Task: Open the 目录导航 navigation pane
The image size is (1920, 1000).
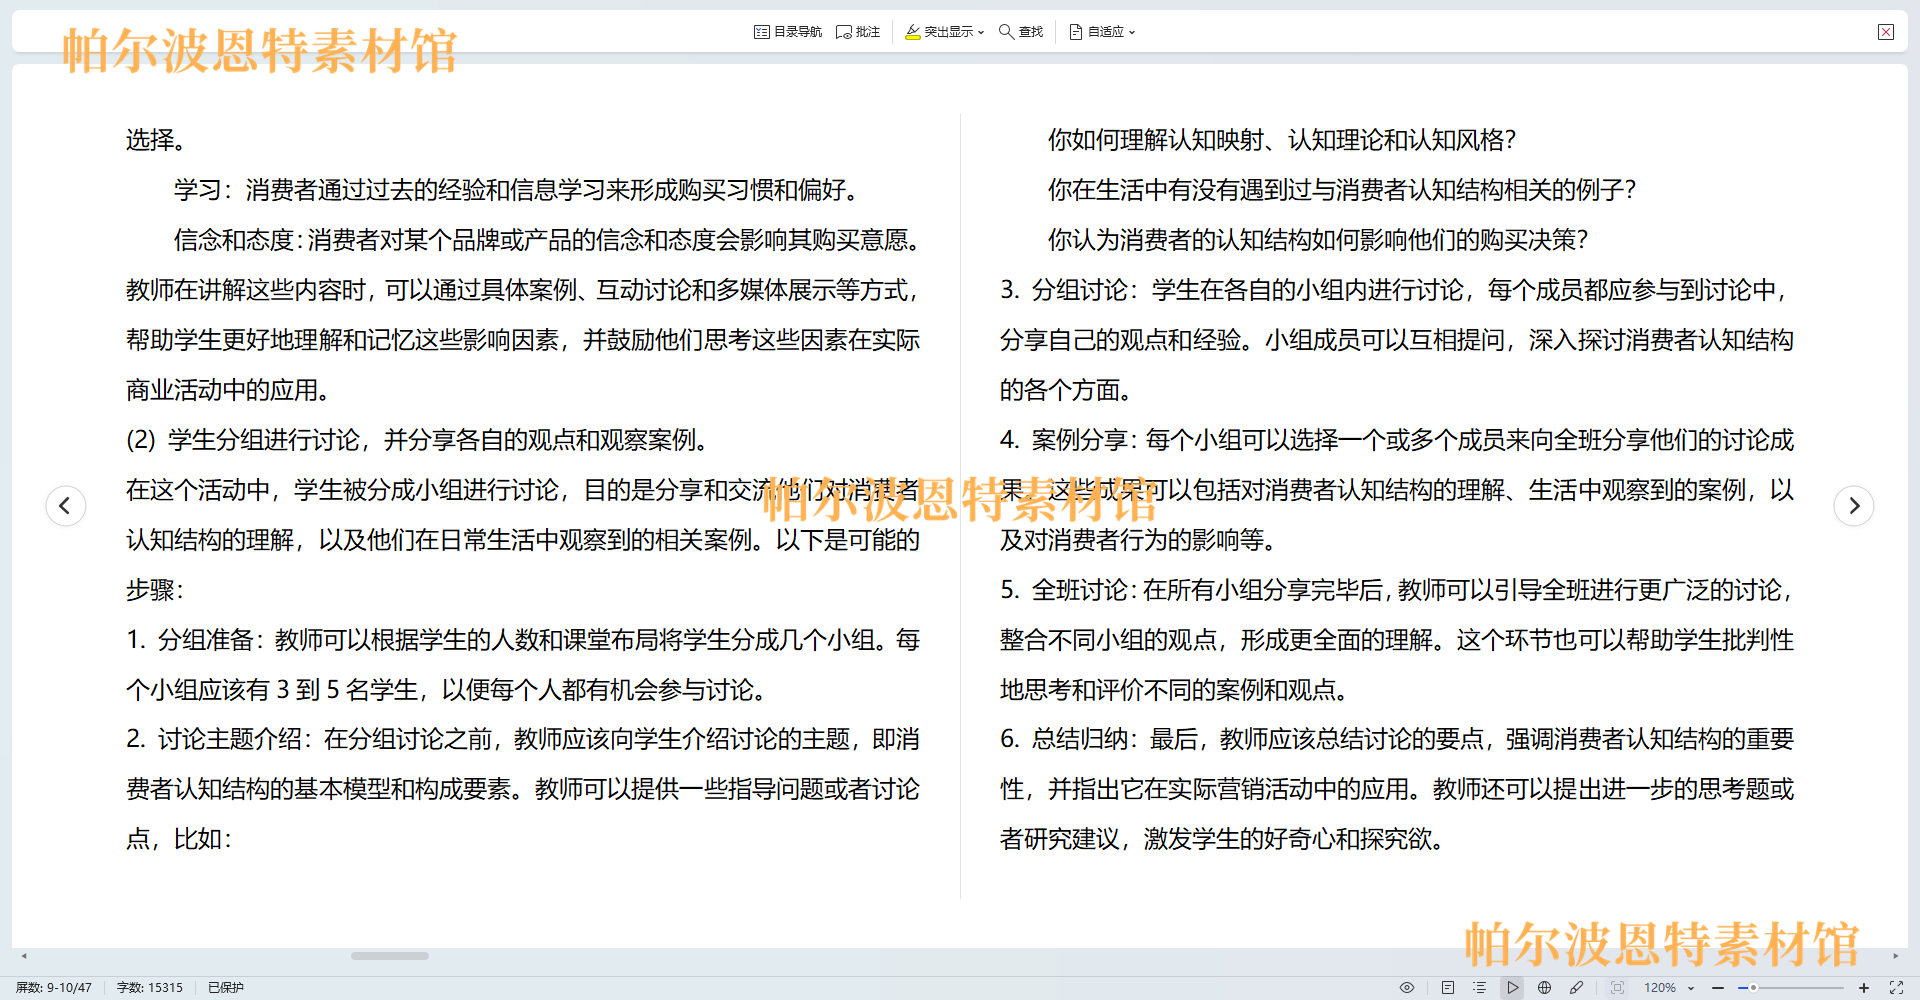Action: pyautogui.click(x=788, y=32)
